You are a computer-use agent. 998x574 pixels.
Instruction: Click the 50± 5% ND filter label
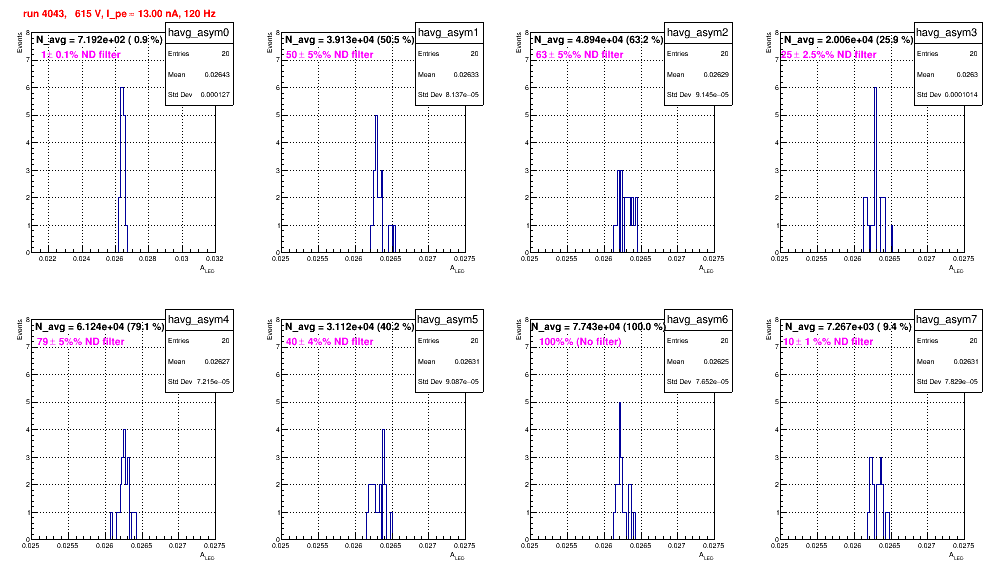(330, 55)
